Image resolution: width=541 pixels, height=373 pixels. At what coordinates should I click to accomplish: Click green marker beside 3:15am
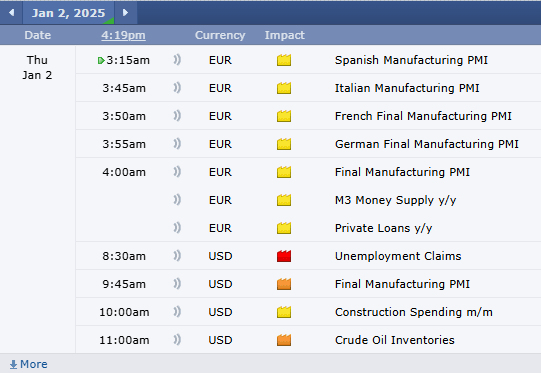pos(101,61)
